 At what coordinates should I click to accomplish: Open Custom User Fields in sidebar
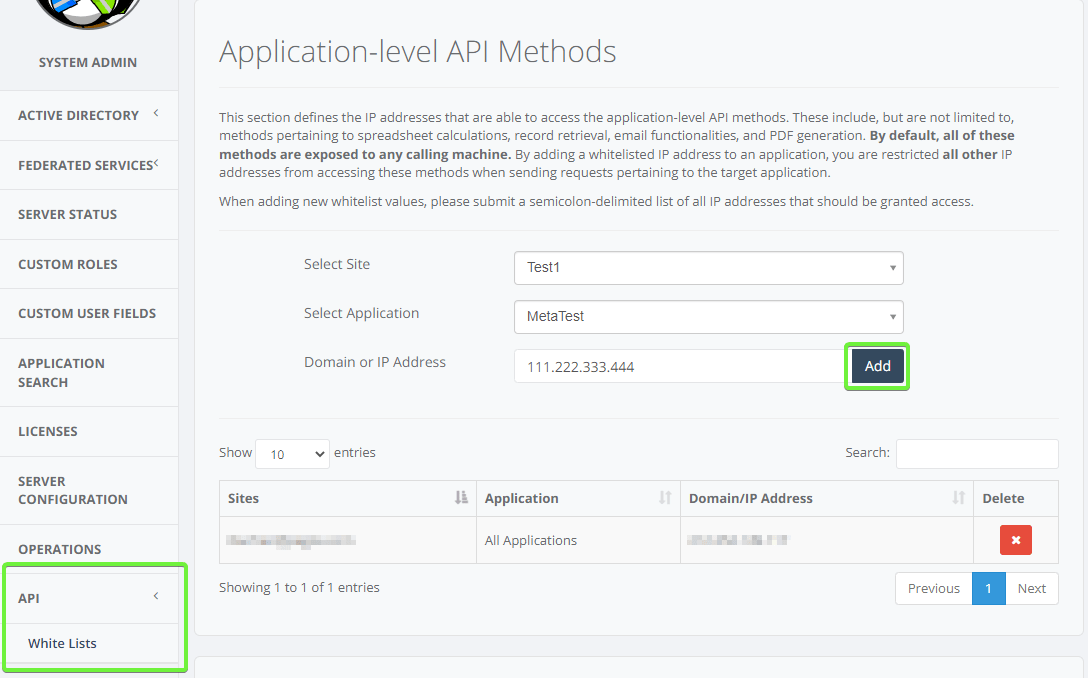[x=89, y=314]
